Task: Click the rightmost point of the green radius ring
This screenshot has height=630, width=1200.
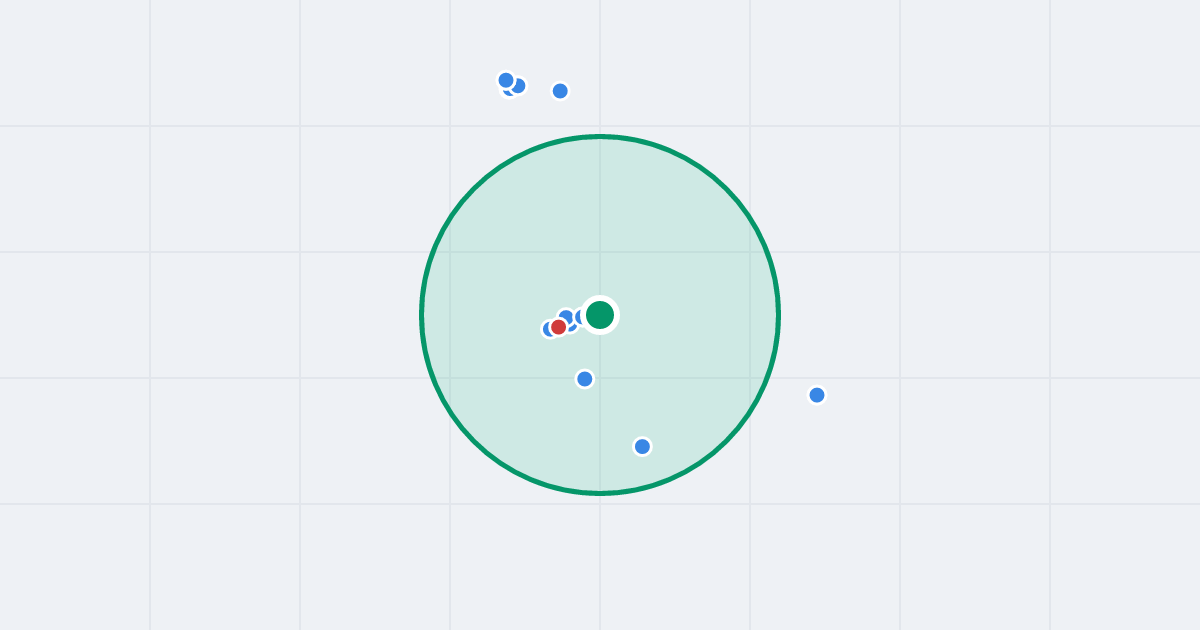Action: point(778,315)
